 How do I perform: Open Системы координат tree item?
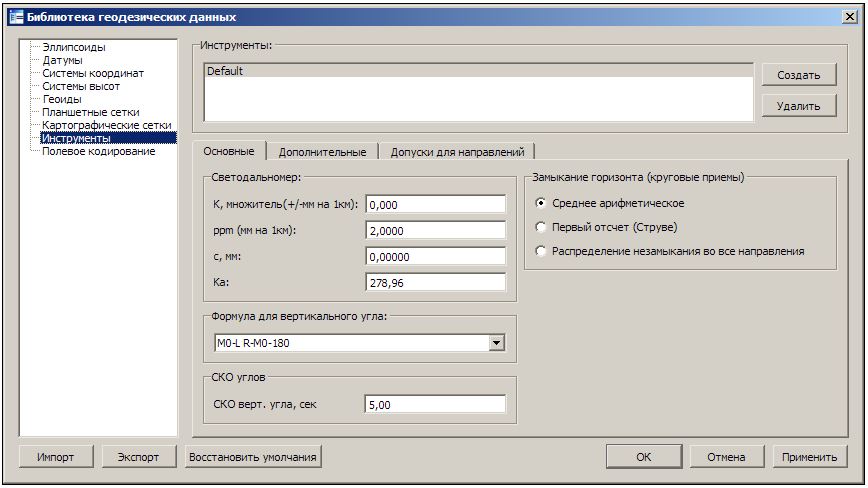coord(93,73)
